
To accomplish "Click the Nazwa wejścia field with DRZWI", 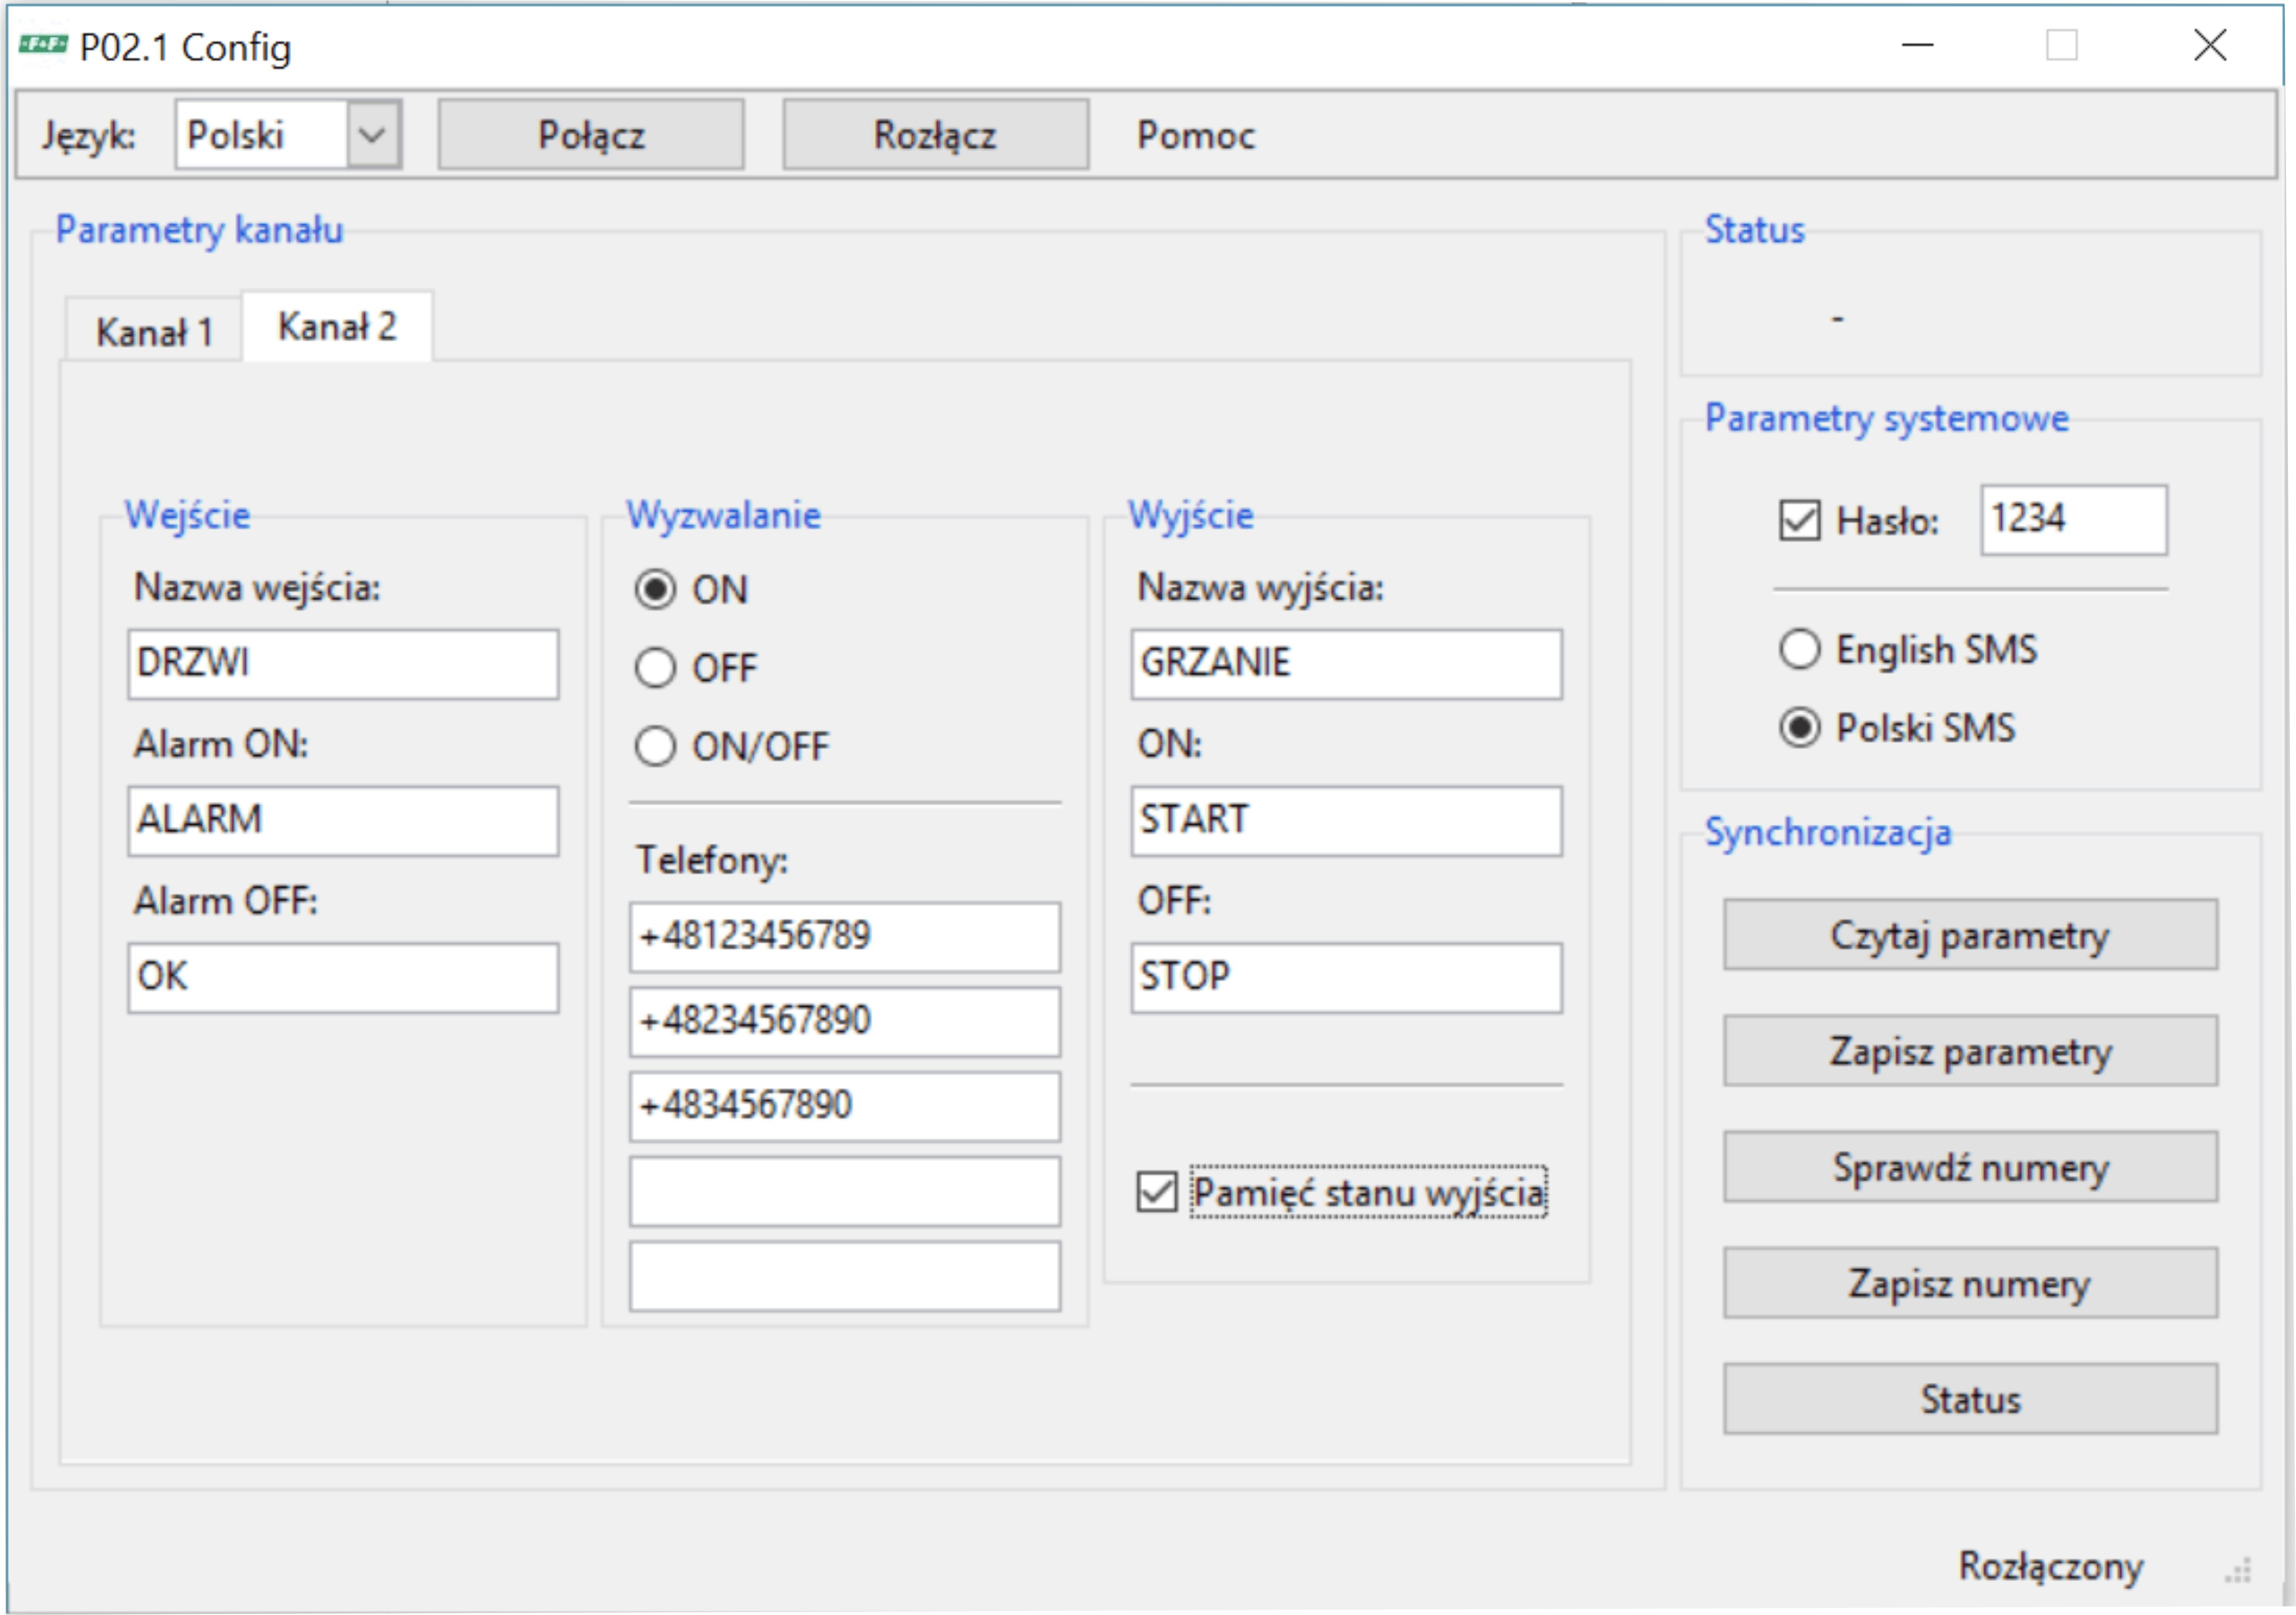I will point(343,664).
